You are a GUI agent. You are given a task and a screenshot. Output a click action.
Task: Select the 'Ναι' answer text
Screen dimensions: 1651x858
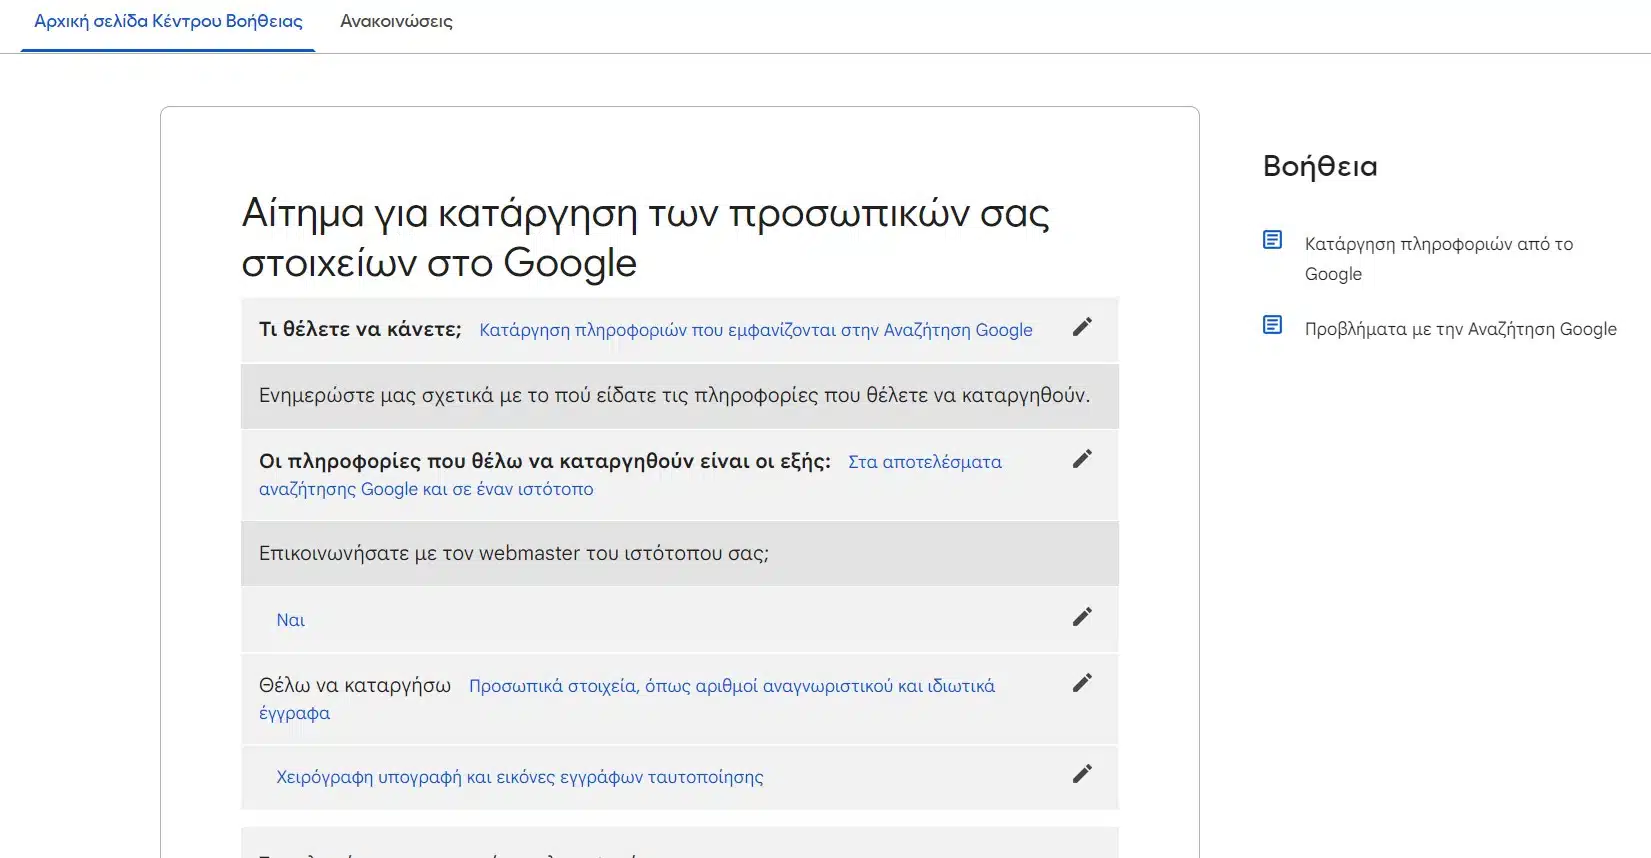pyautogui.click(x=291, y=620)
